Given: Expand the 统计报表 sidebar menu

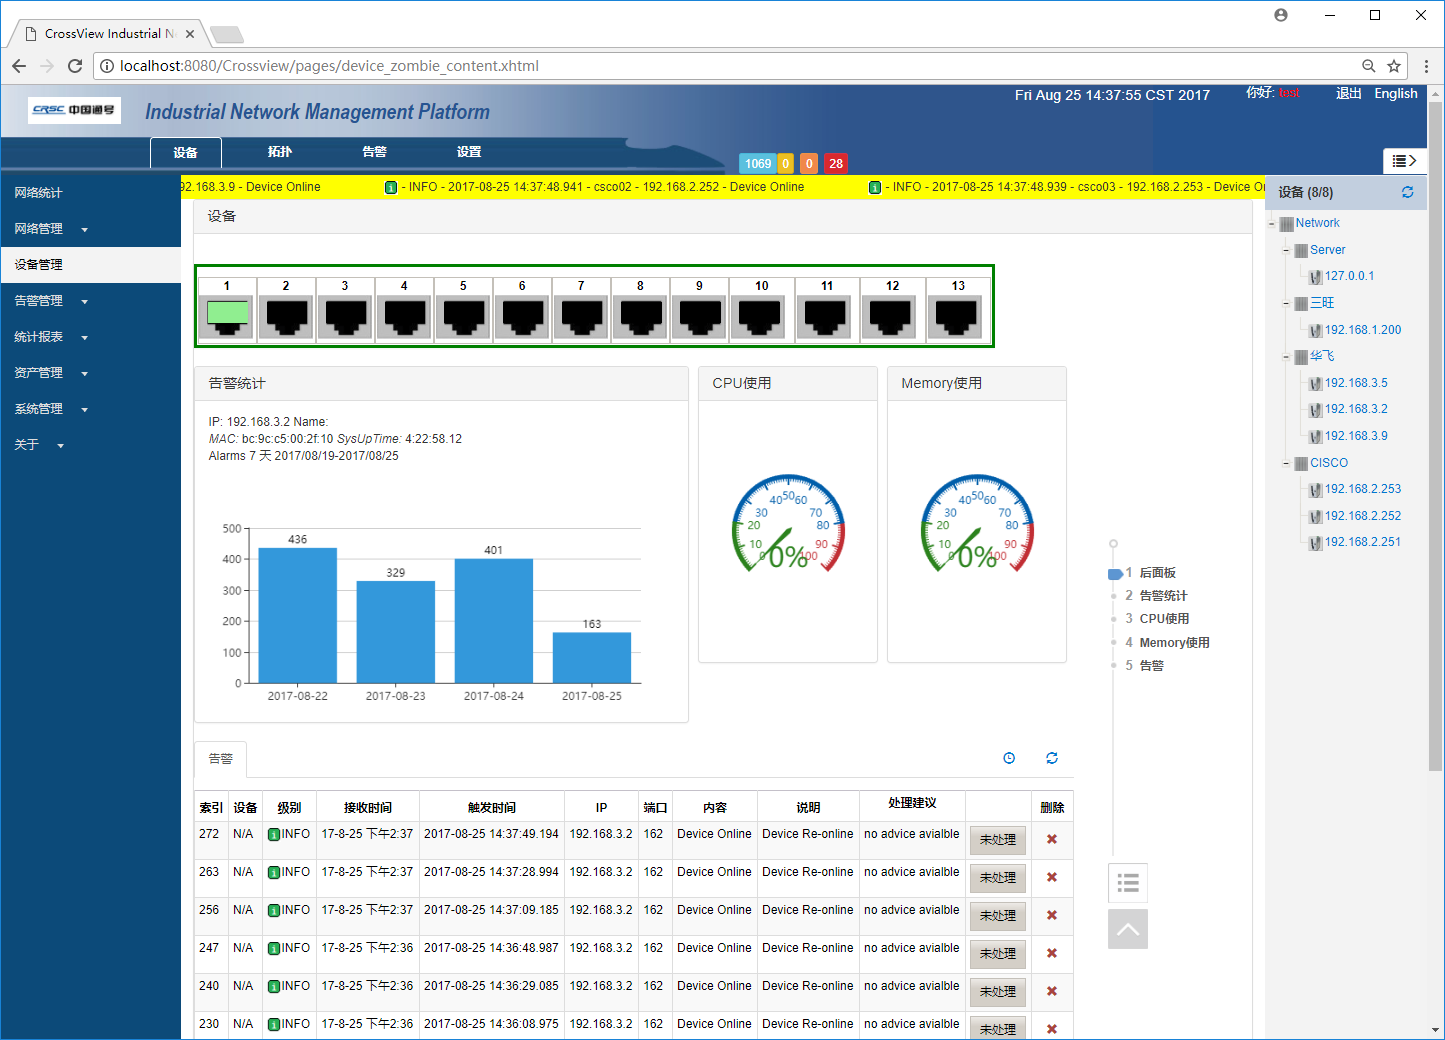Looking at the screenshot, I should point(50,337).
